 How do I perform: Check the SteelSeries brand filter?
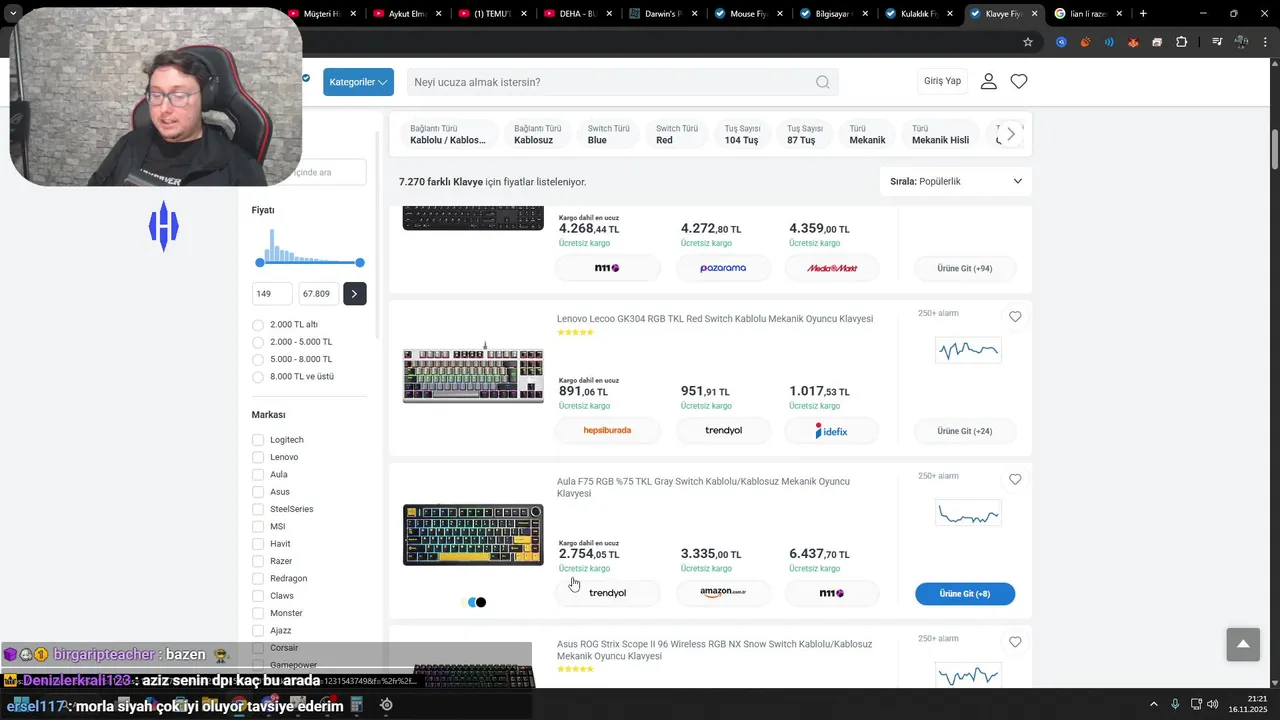258,509
